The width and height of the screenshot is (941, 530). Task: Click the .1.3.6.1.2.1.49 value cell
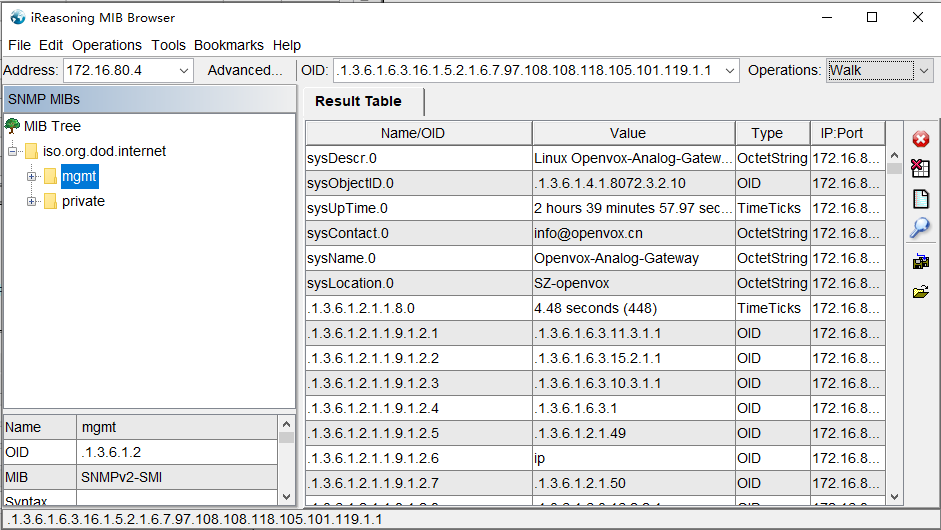tap(634, 433)
